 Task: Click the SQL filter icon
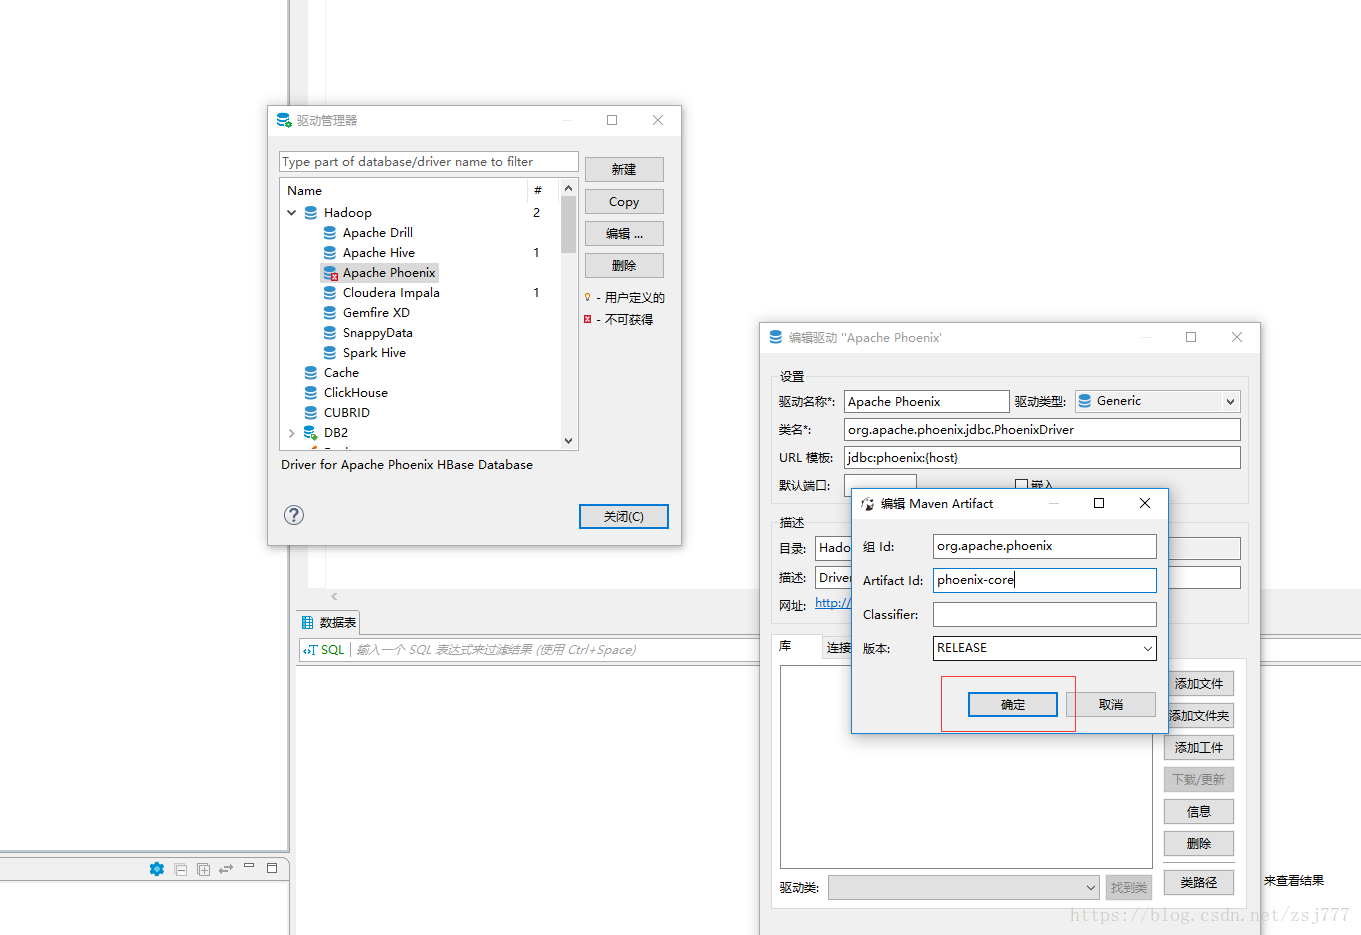pyautogui.click(x=309, y=650)
